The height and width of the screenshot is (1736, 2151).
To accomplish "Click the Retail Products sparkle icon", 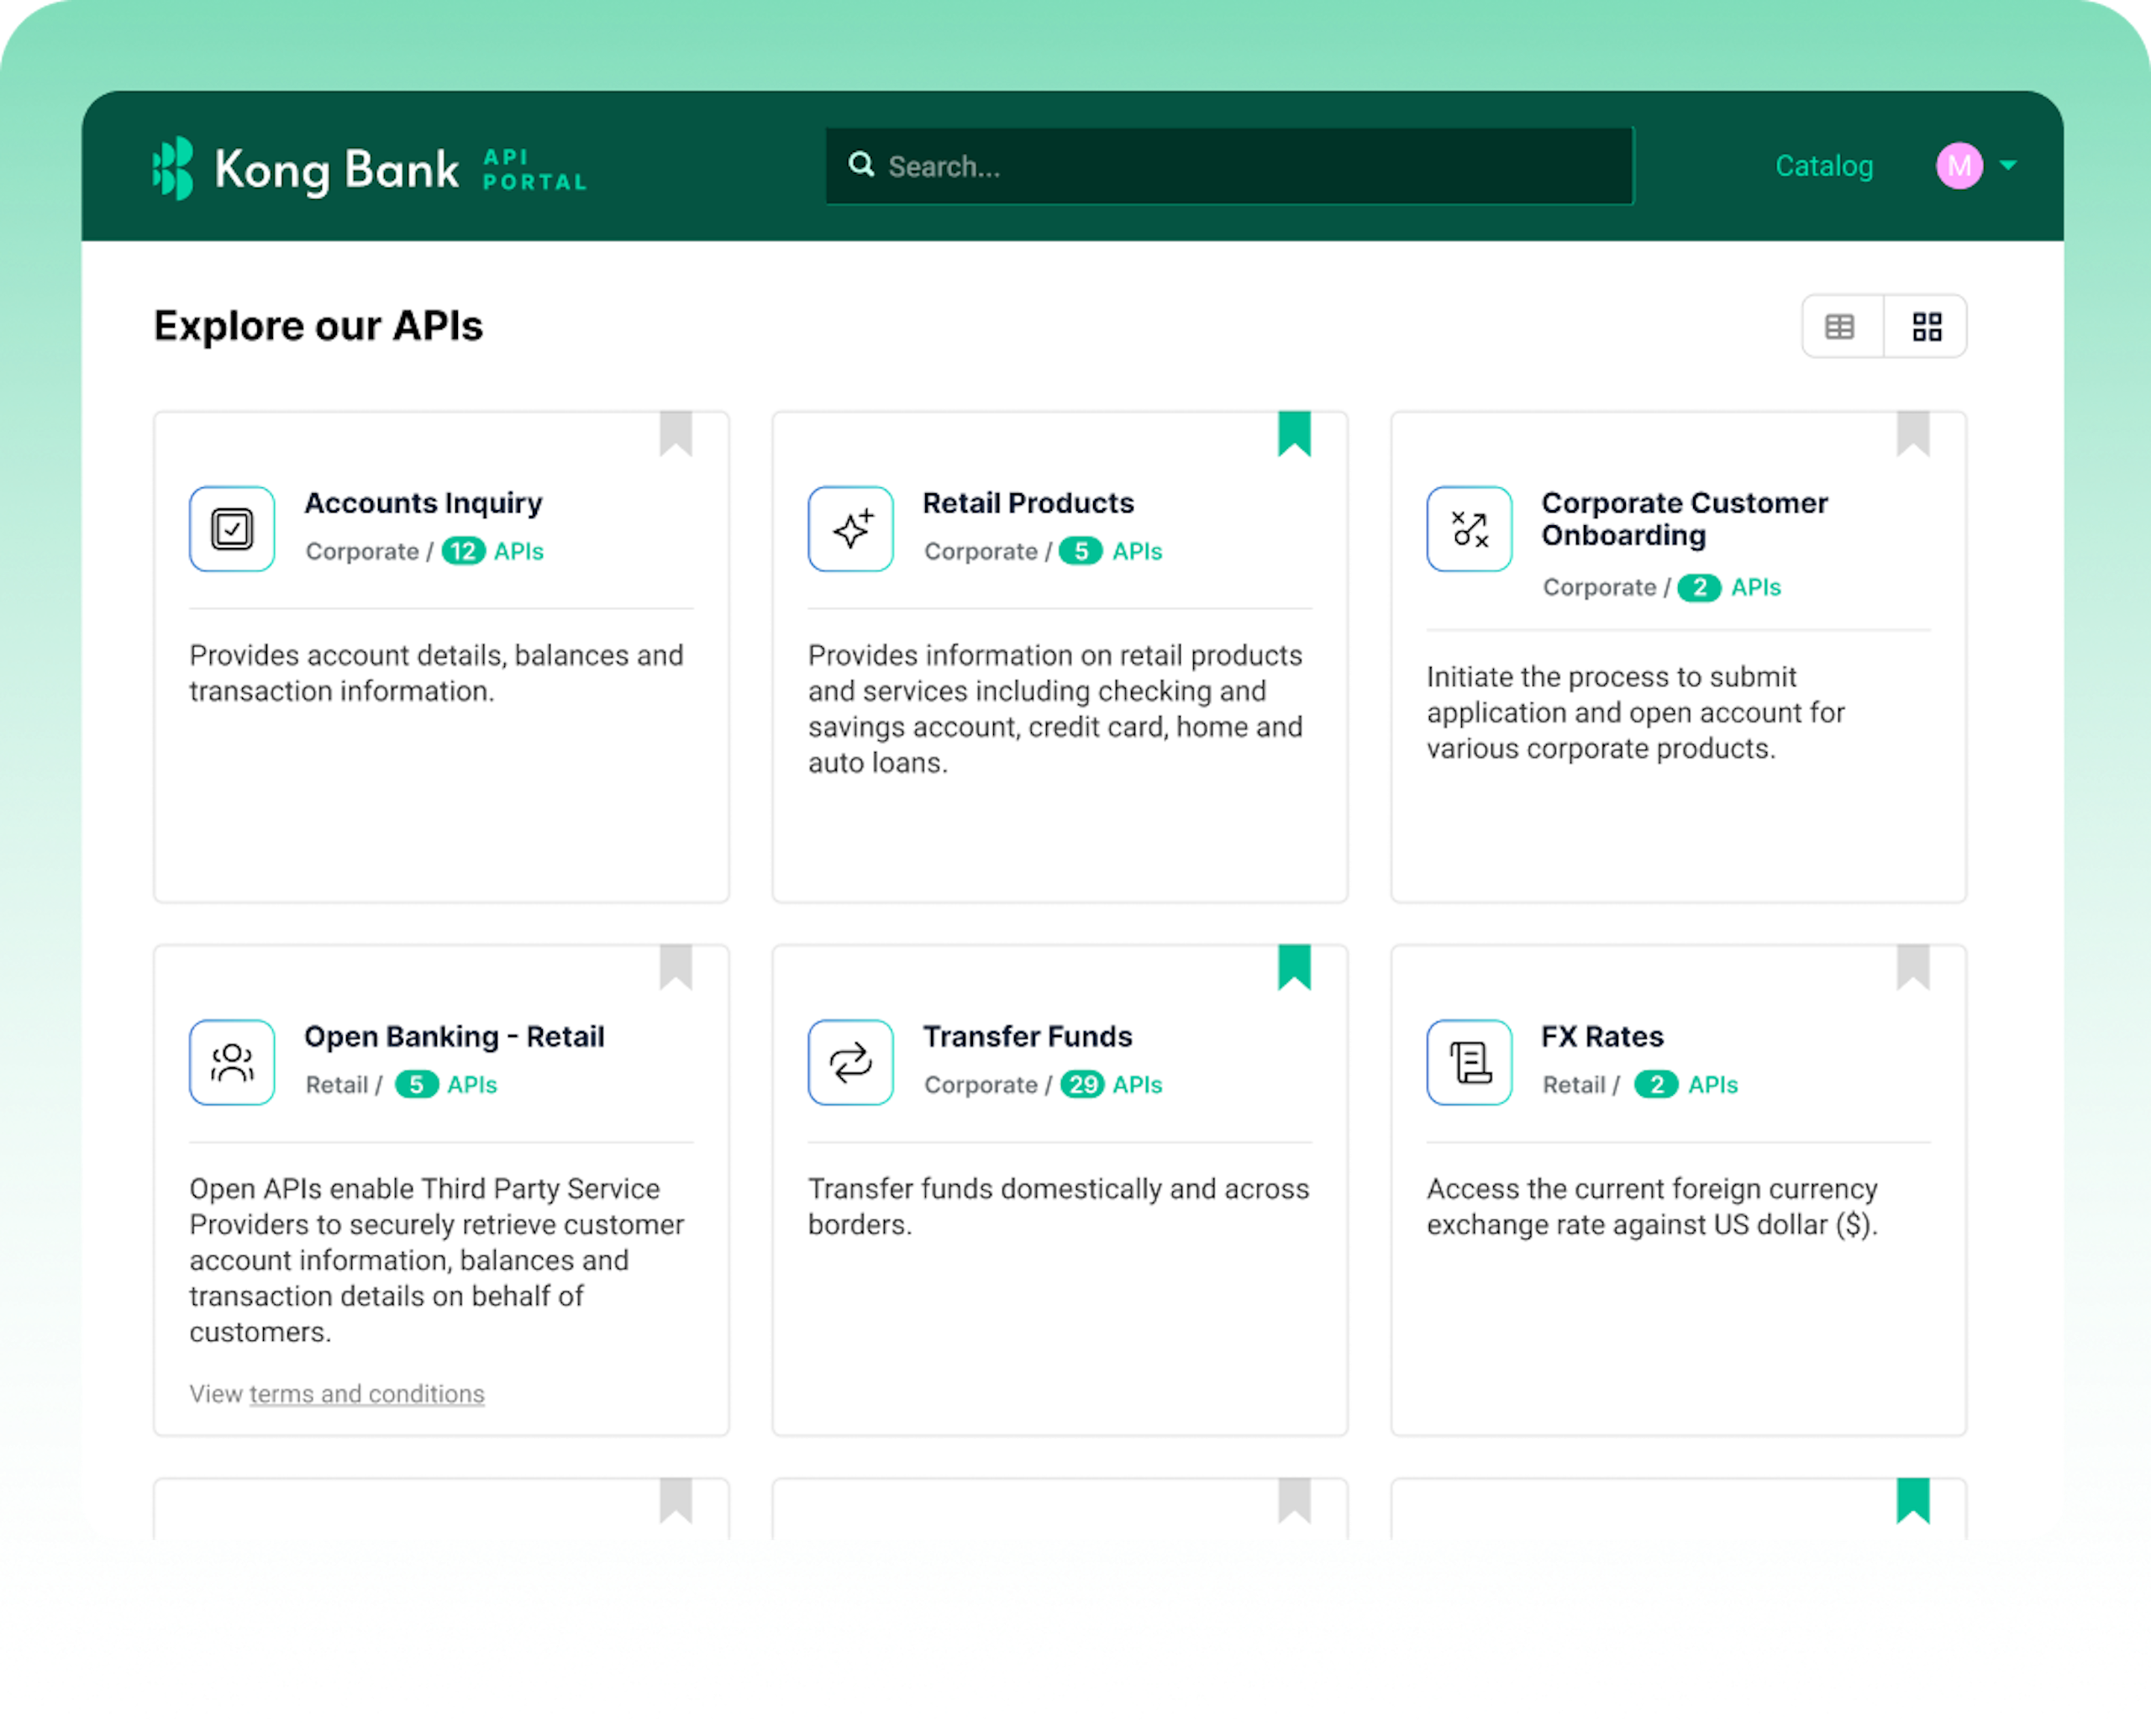I will click(x=850, y=529).
